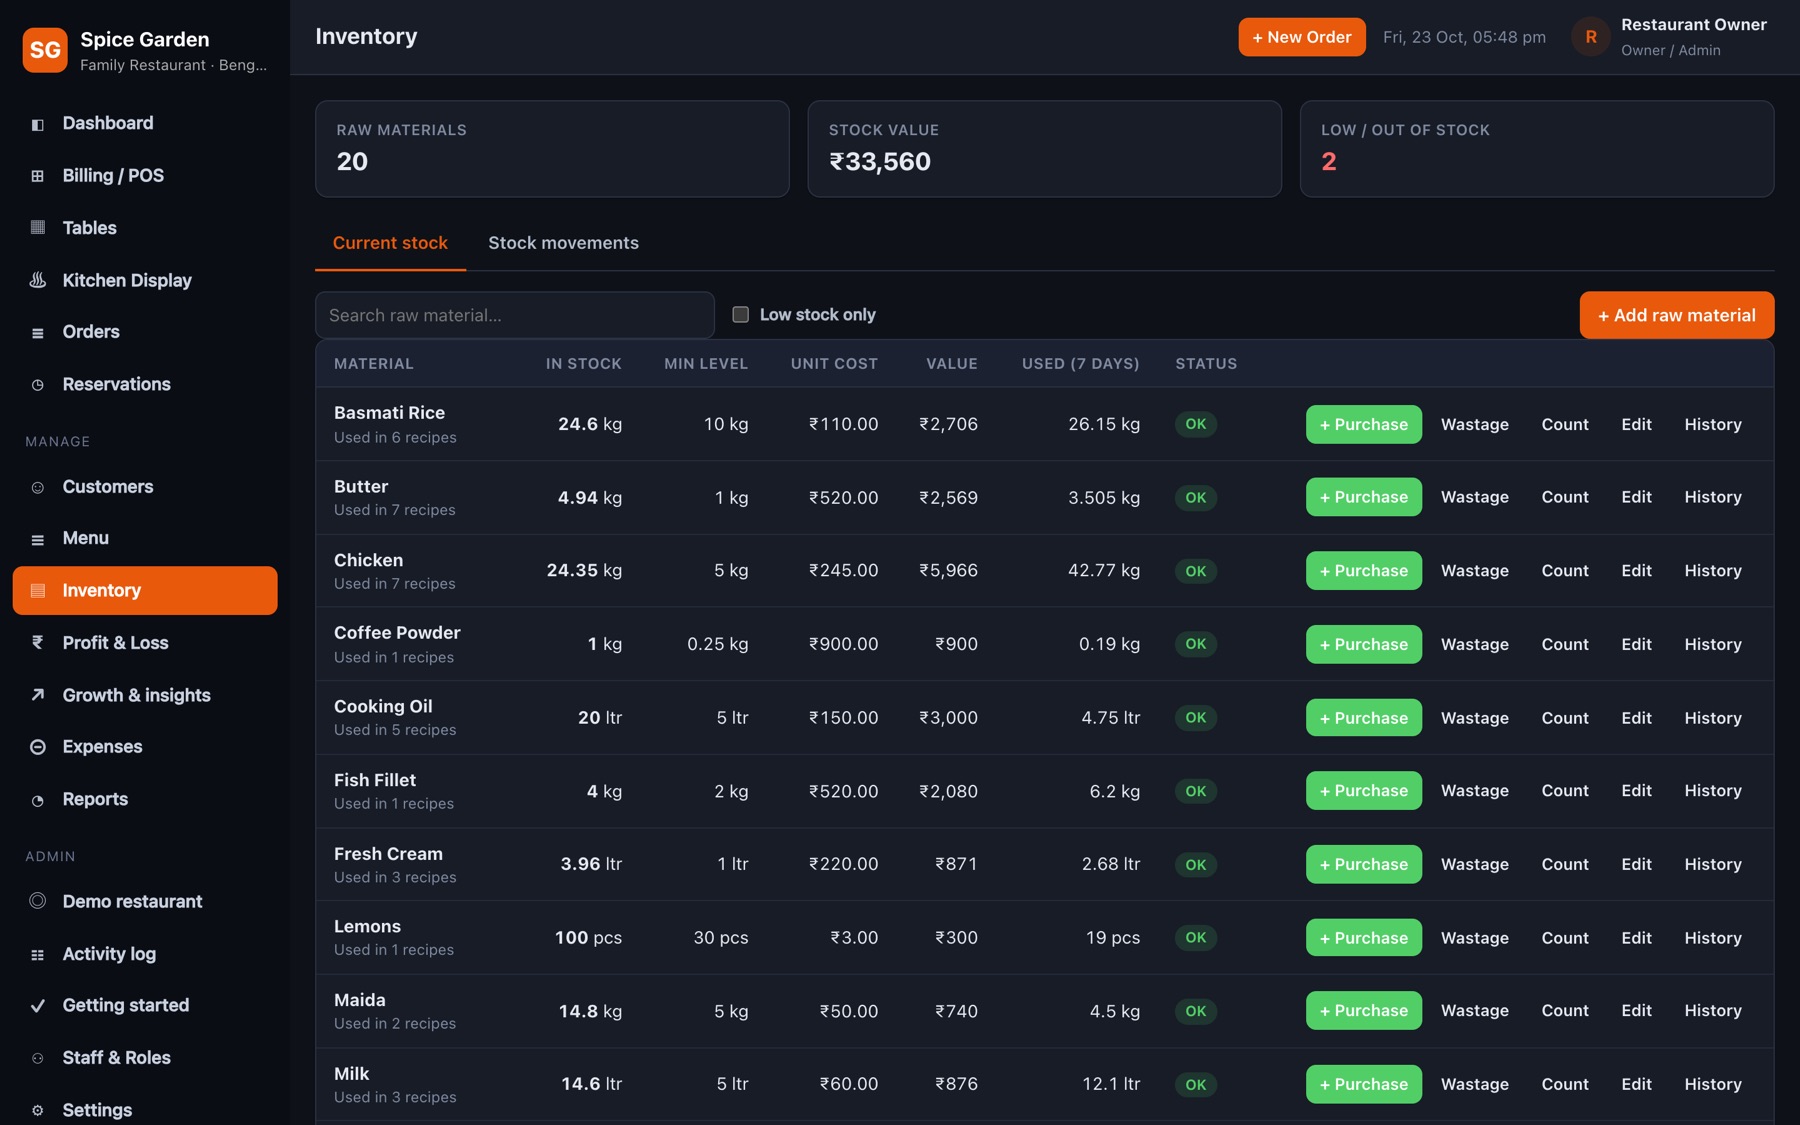Image resolution: width=1800 pixels, height=1125 pixels.
Task: Purchase more Fish Fillet
Action: click(1364, 791)
